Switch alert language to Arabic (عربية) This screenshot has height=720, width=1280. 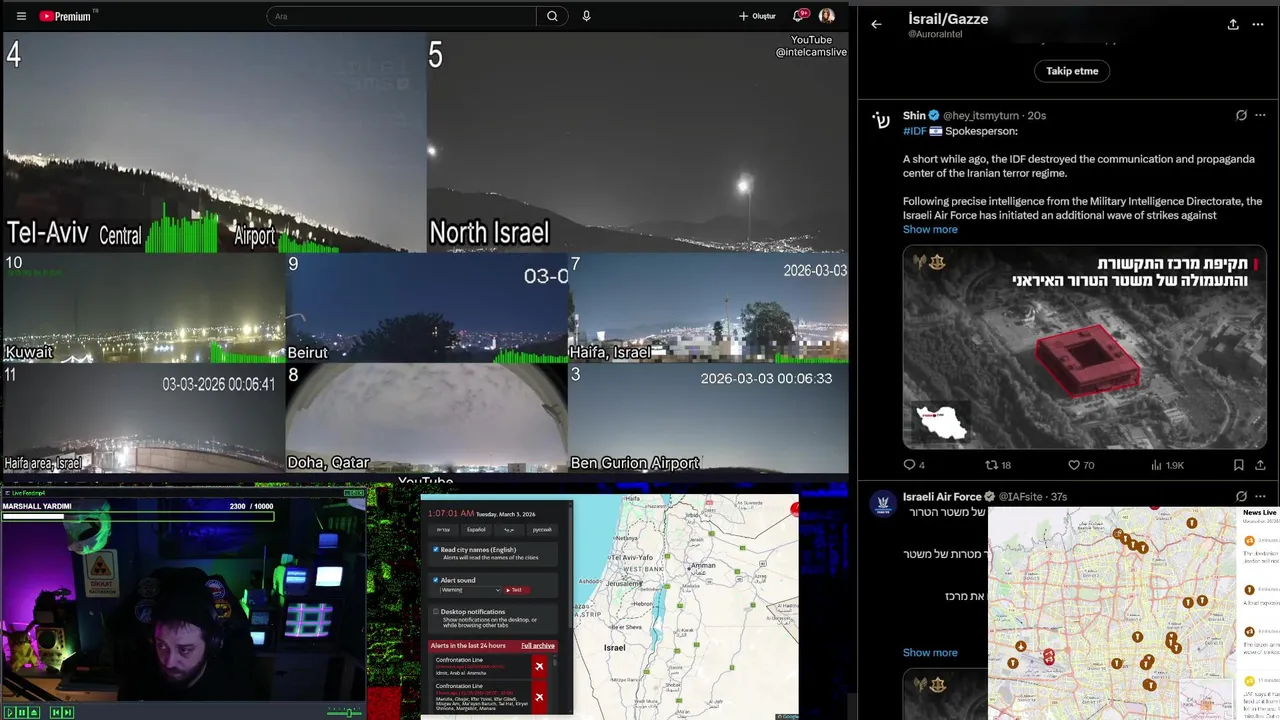509,530
